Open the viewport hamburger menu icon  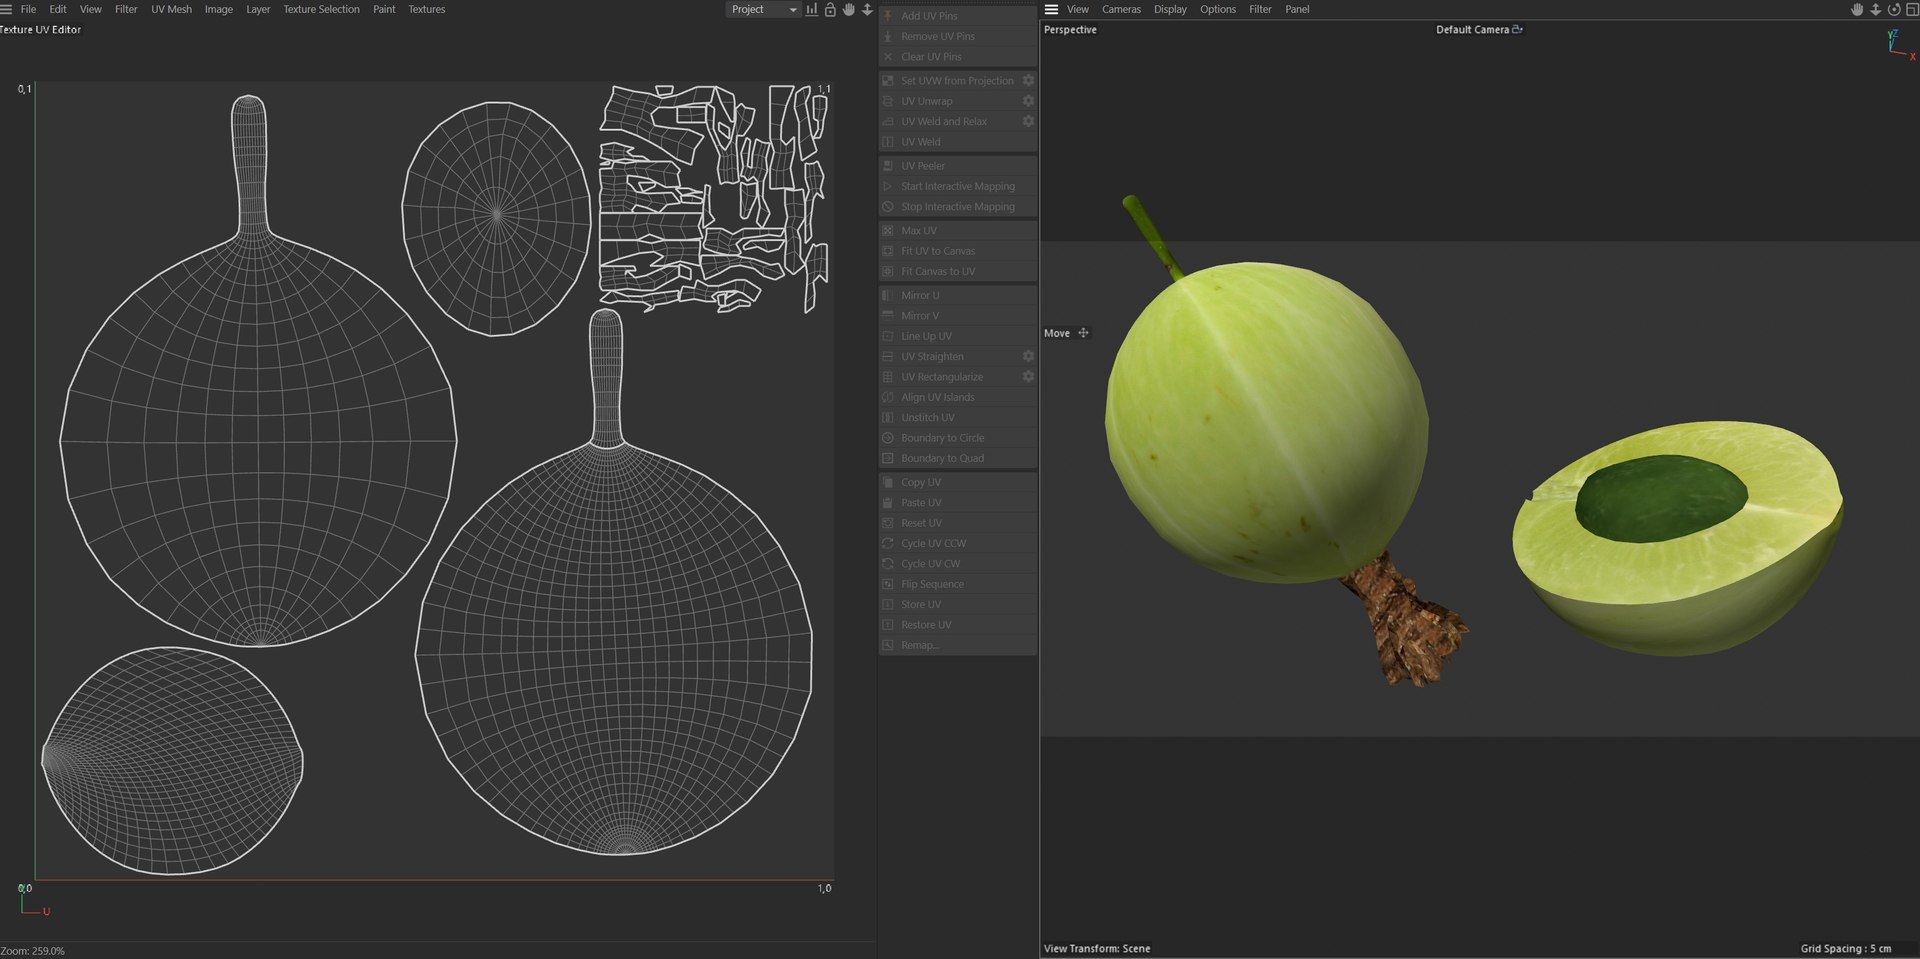[1051, 9]
